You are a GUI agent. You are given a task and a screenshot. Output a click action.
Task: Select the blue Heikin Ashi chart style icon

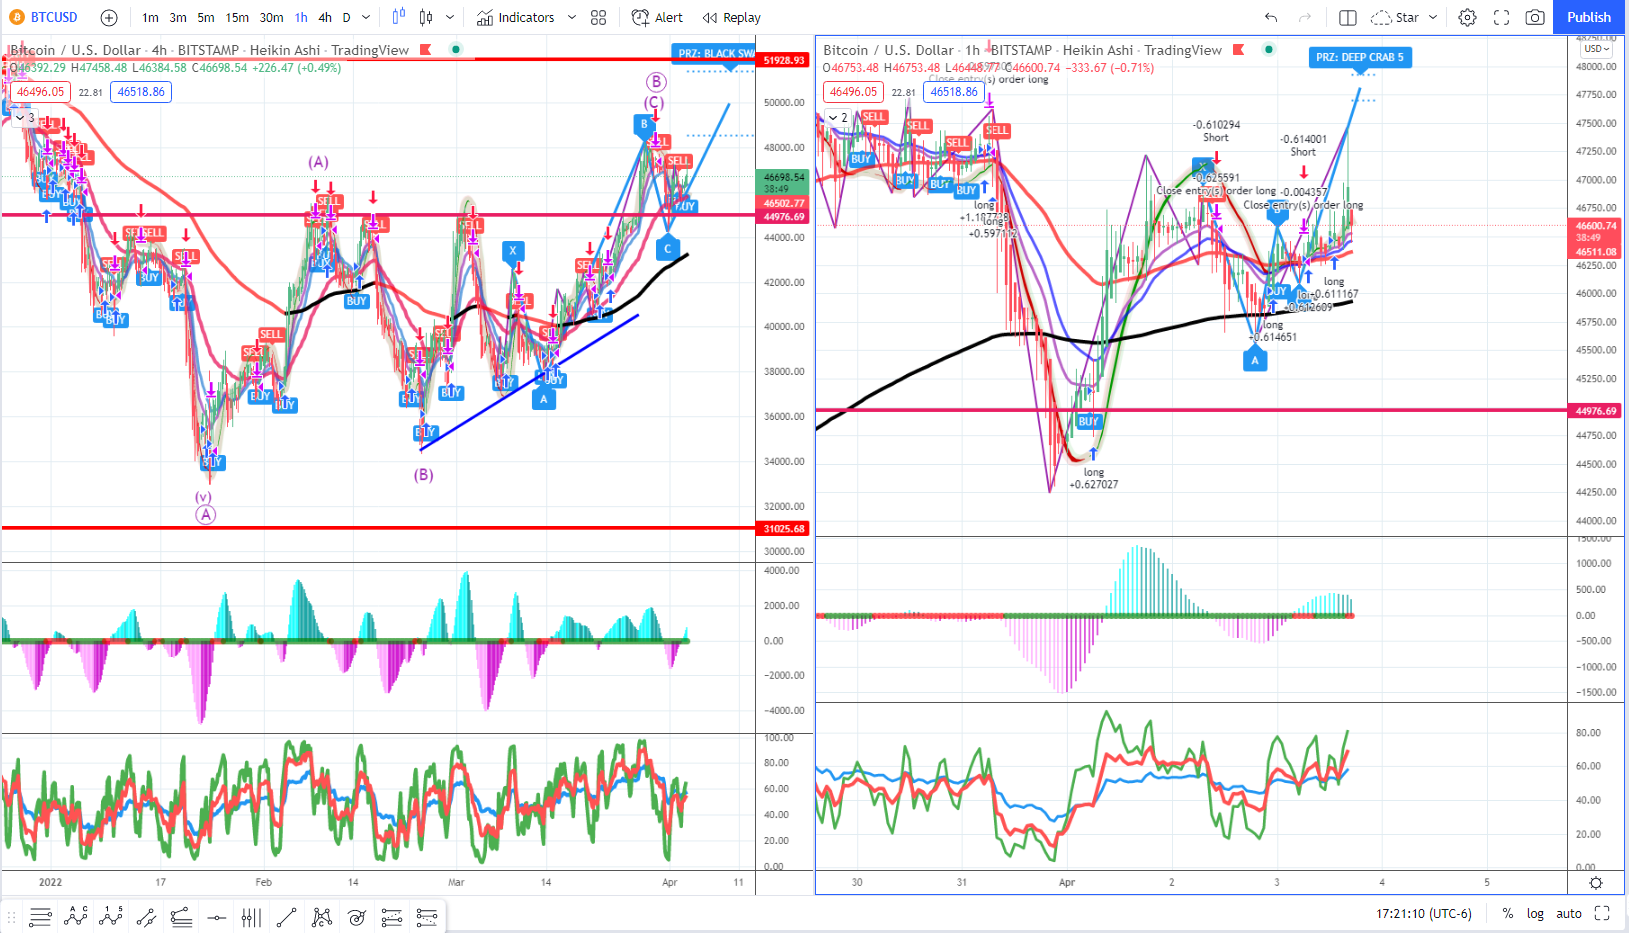(x=399, y=17)
